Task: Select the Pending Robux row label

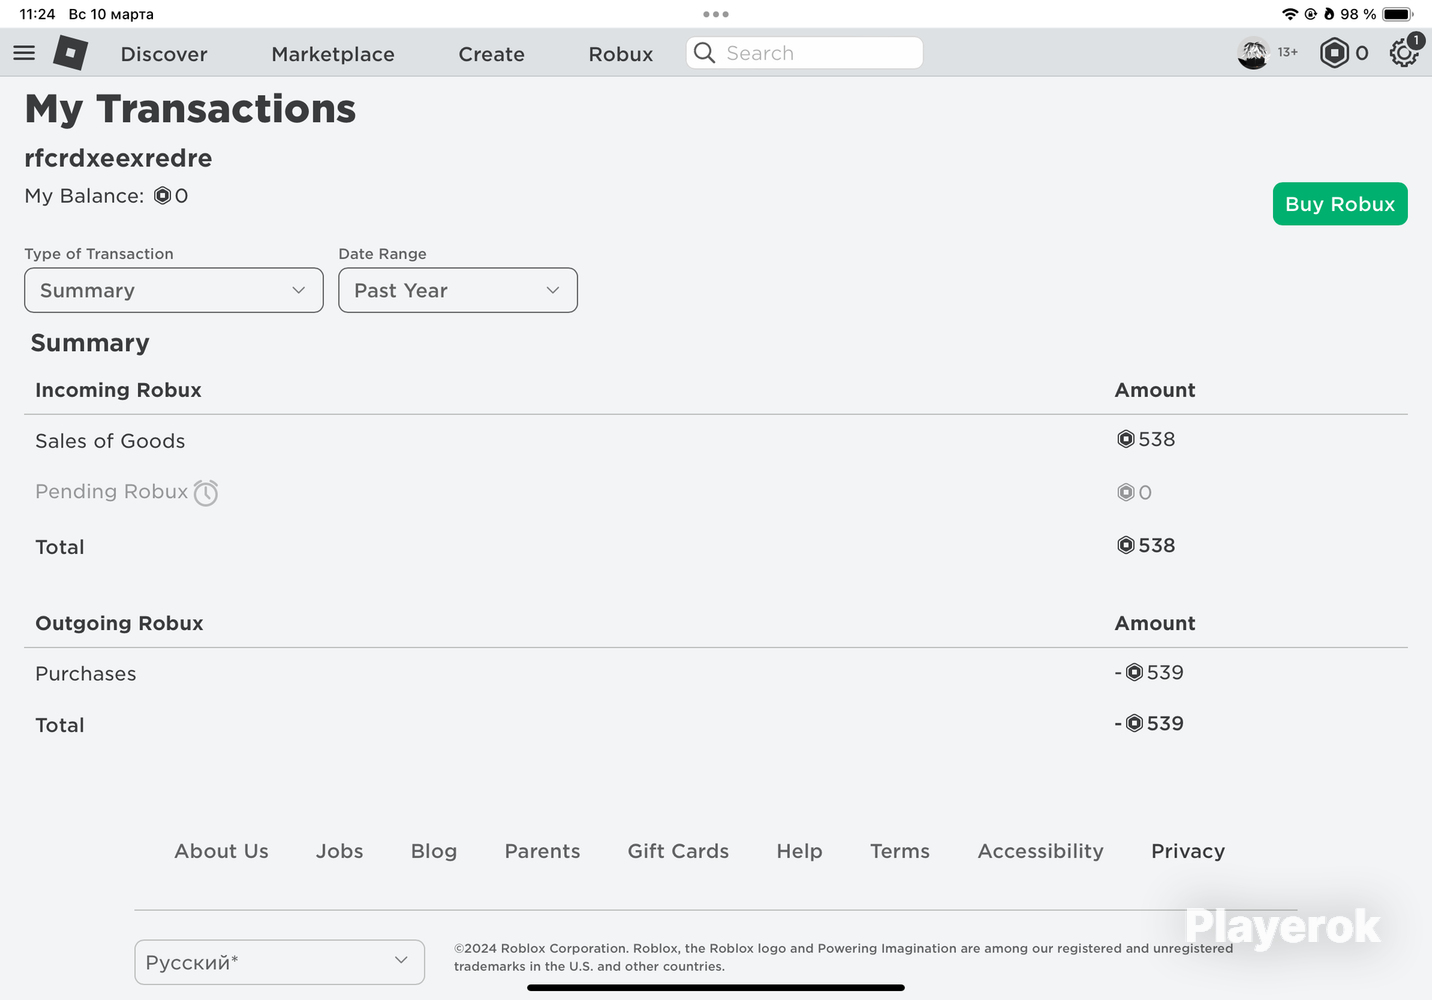Action: [x=112, y=491]
